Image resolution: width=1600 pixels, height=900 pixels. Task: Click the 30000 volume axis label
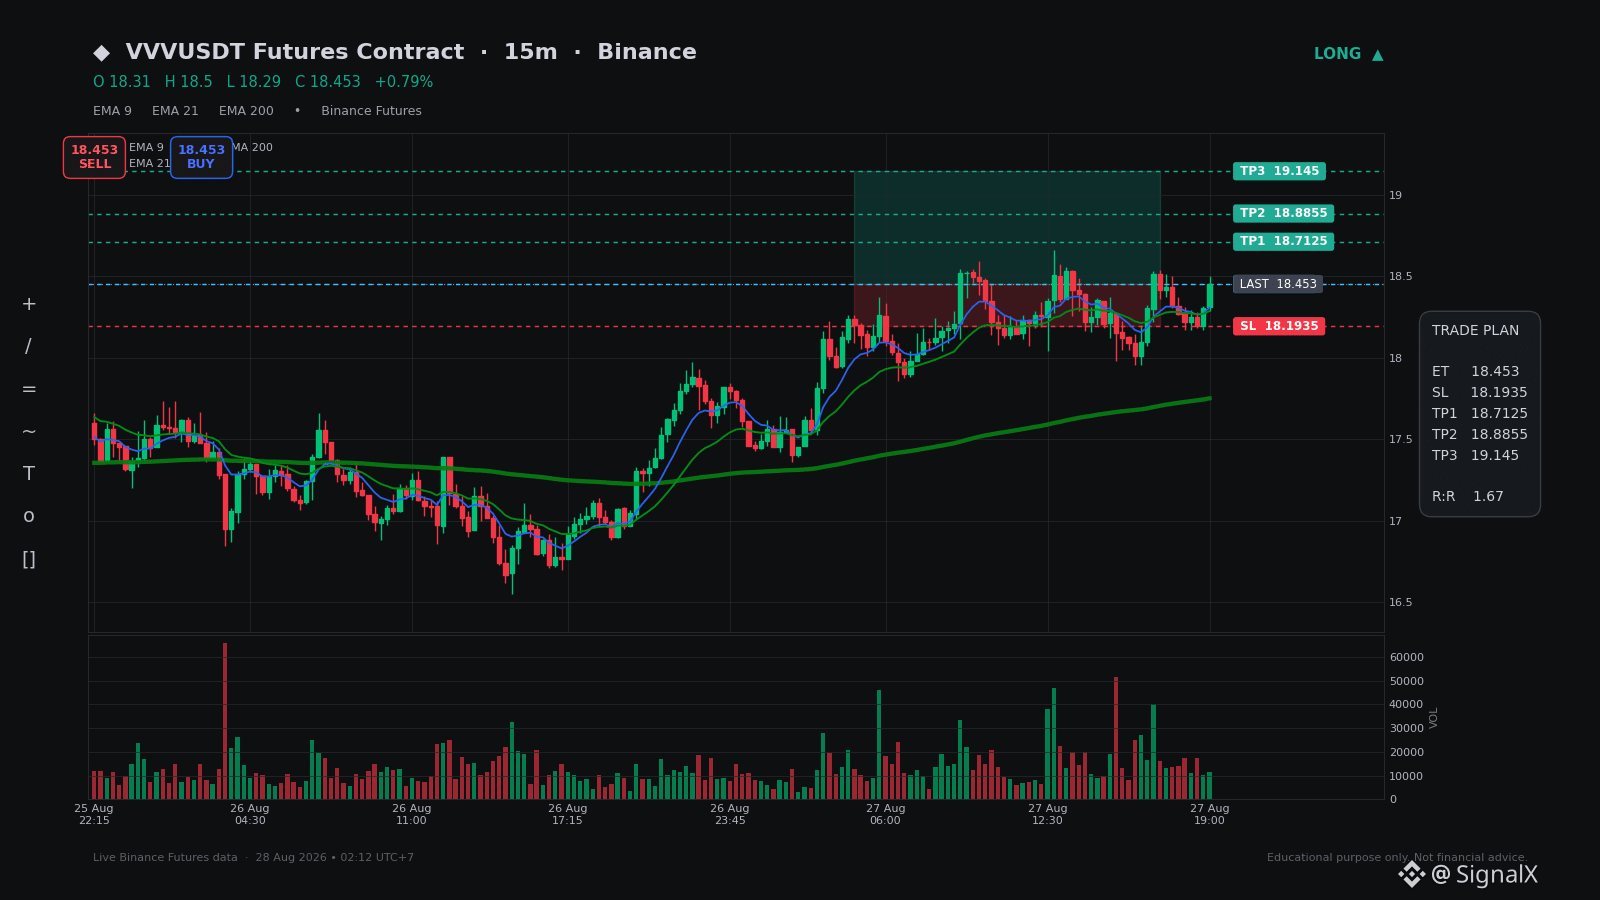click(x=1407, y=729)
